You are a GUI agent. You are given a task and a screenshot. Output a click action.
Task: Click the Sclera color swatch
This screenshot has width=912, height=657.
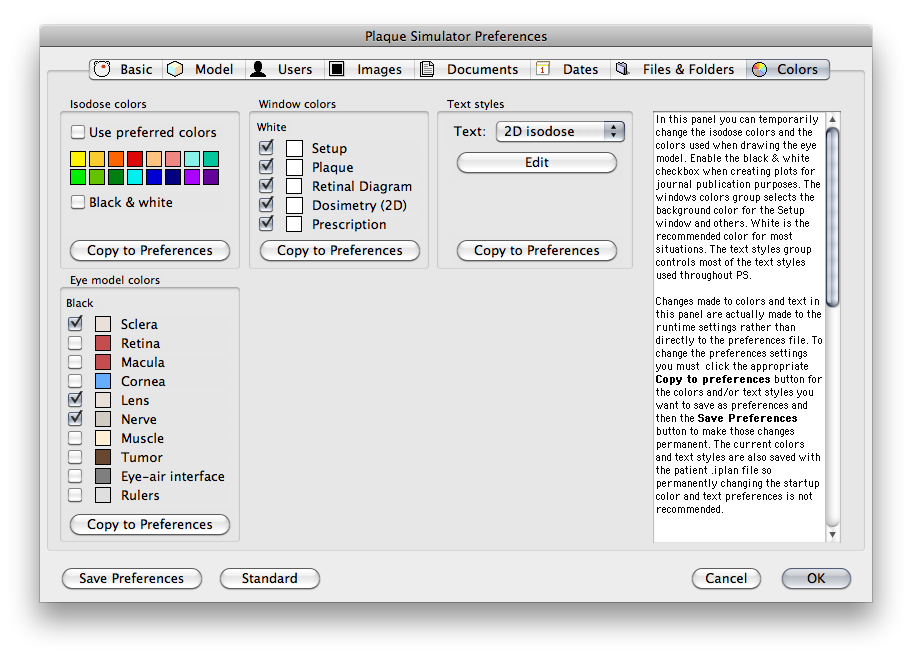[103, 323]
